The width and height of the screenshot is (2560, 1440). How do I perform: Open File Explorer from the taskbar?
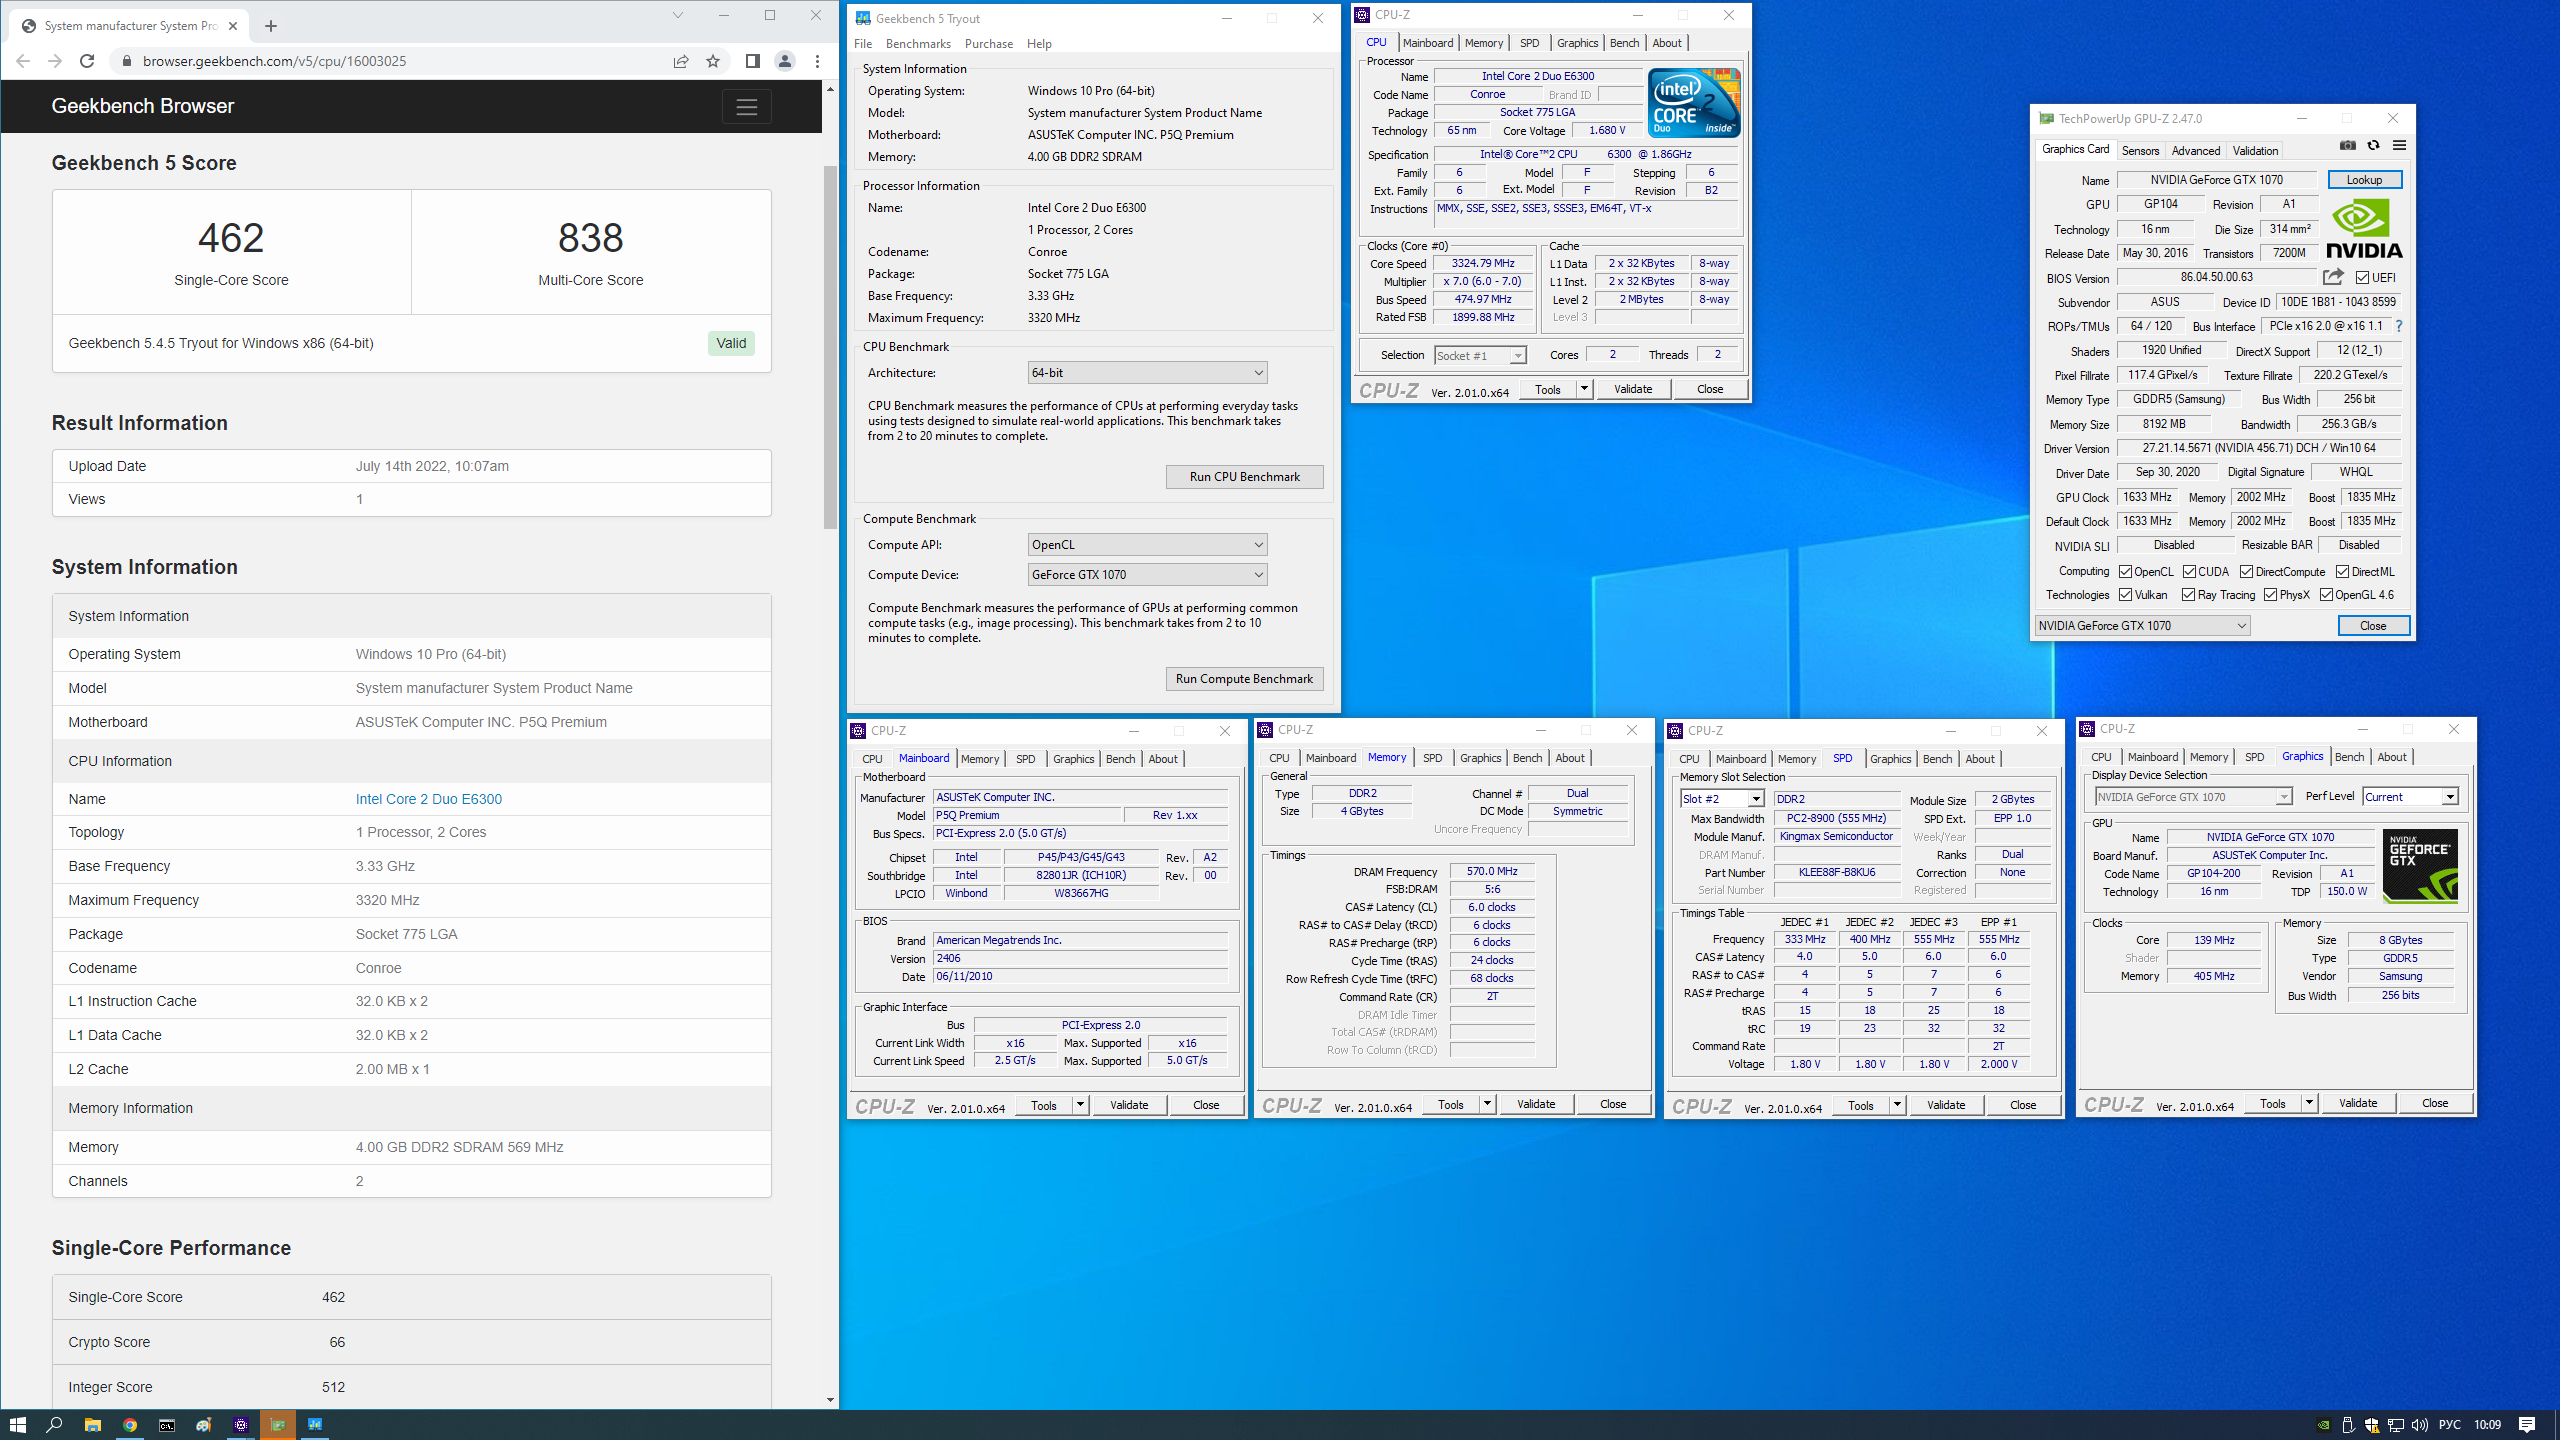pyautogui.click(x=92, y=1424)
